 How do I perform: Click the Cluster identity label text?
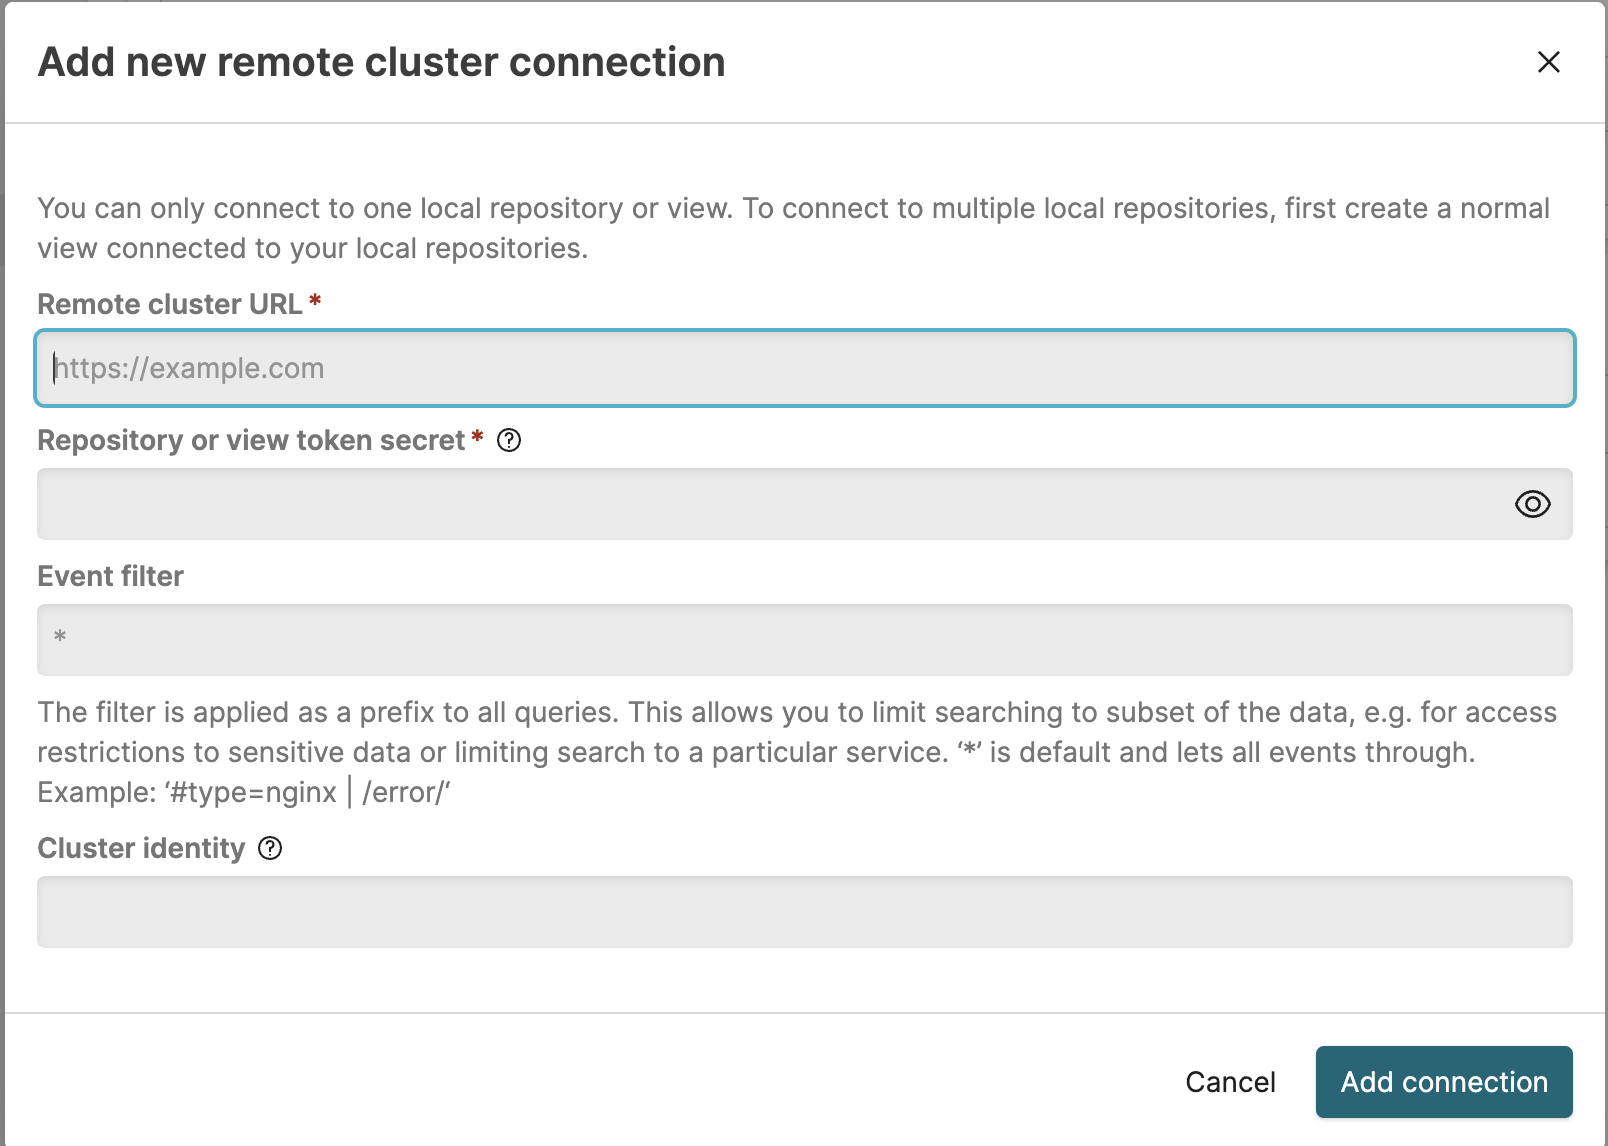[x=141, y=848]
